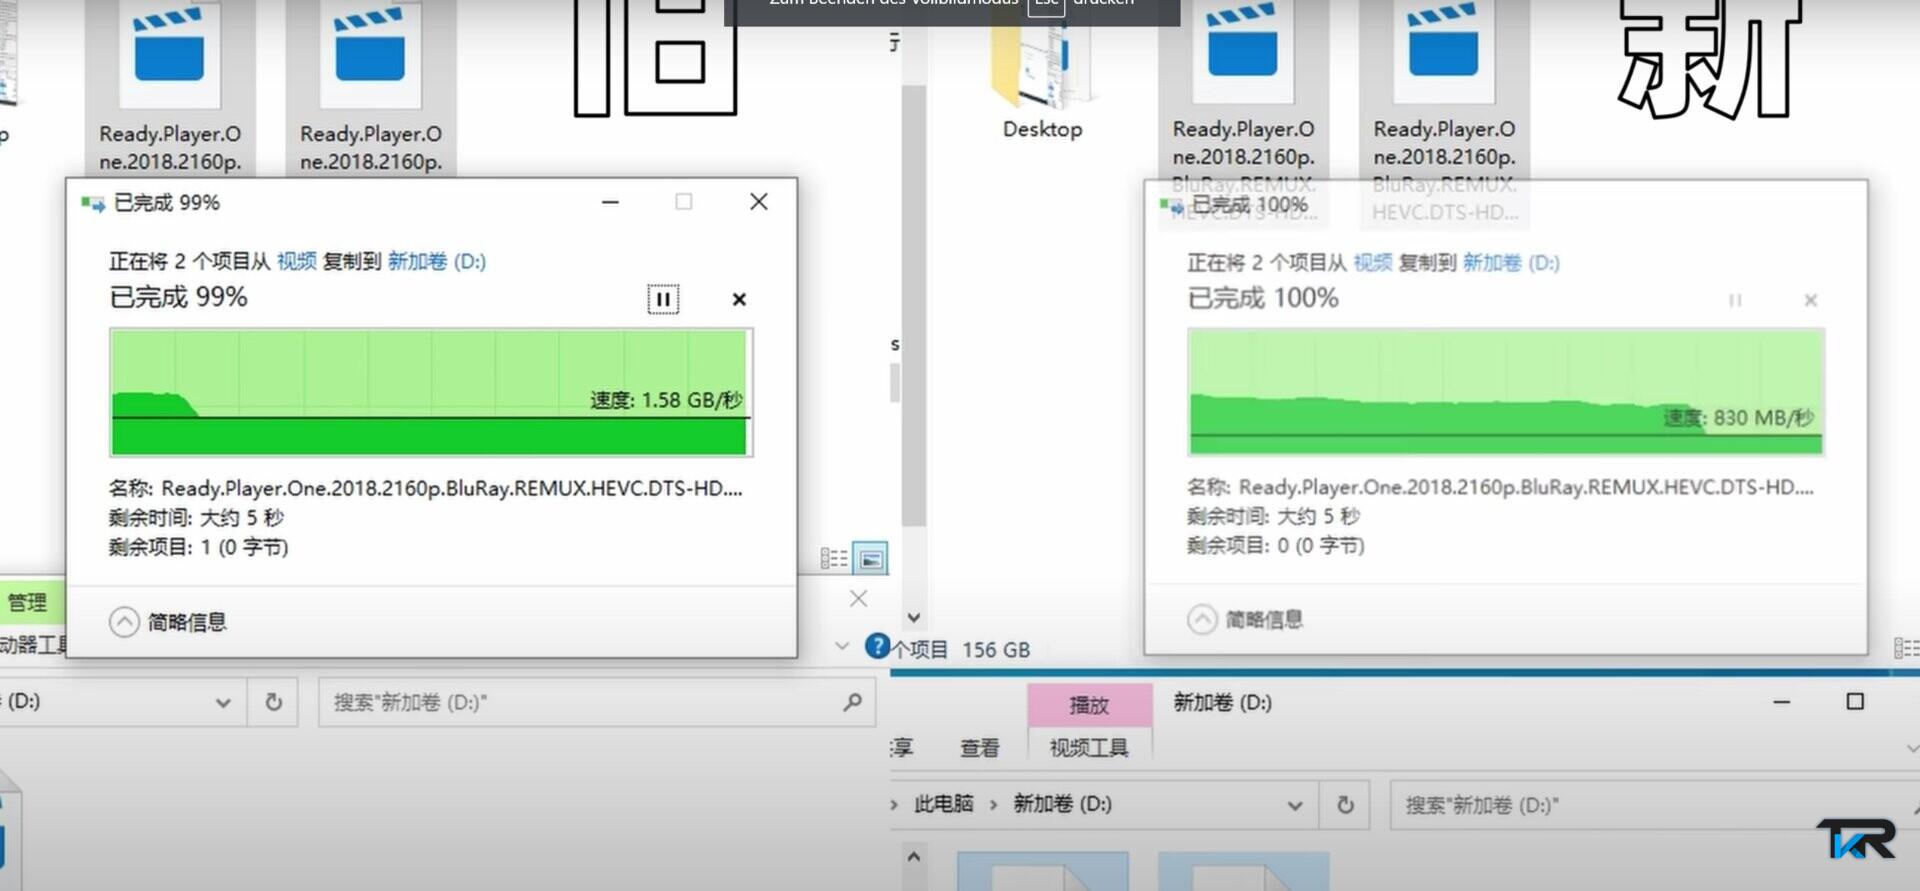Open the right address bar history dropdown
Image resolution: width=1920 pixels, height=891 pixels.
pyautogui.click(x=1295, y=805)
